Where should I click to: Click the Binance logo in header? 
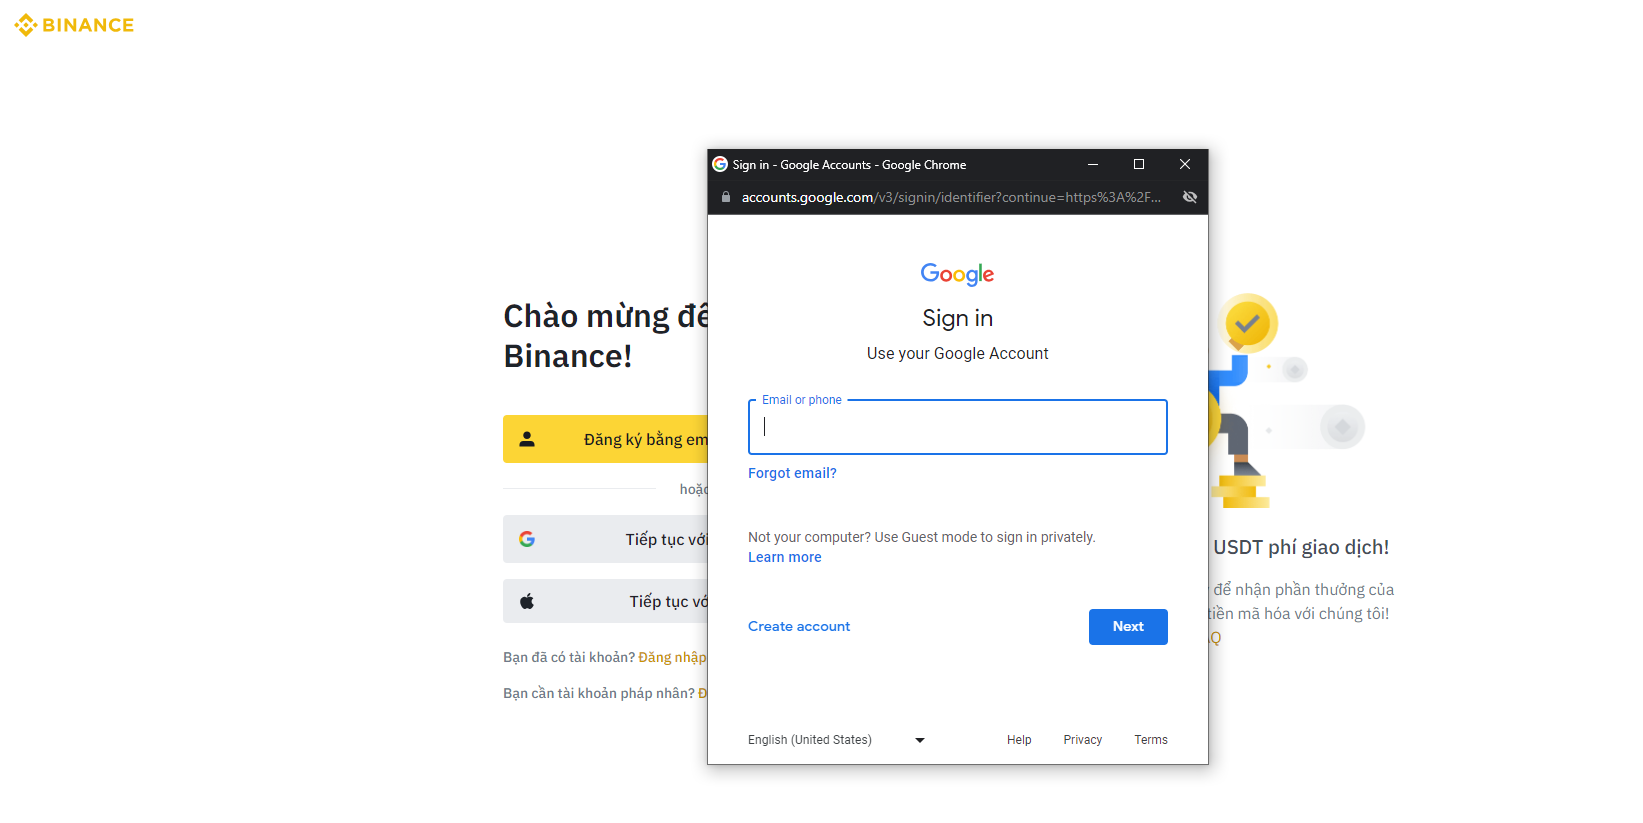click(x=74, y=25)
